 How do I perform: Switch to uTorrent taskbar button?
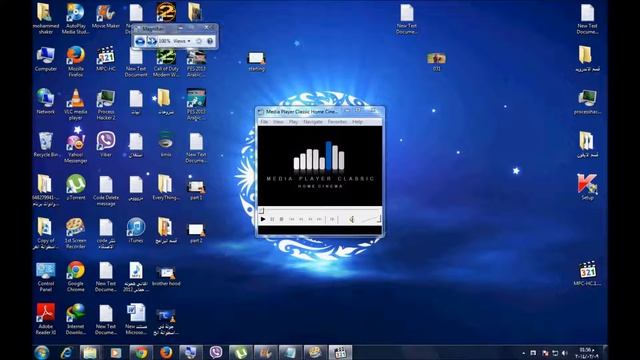click(x=241, y=353)
